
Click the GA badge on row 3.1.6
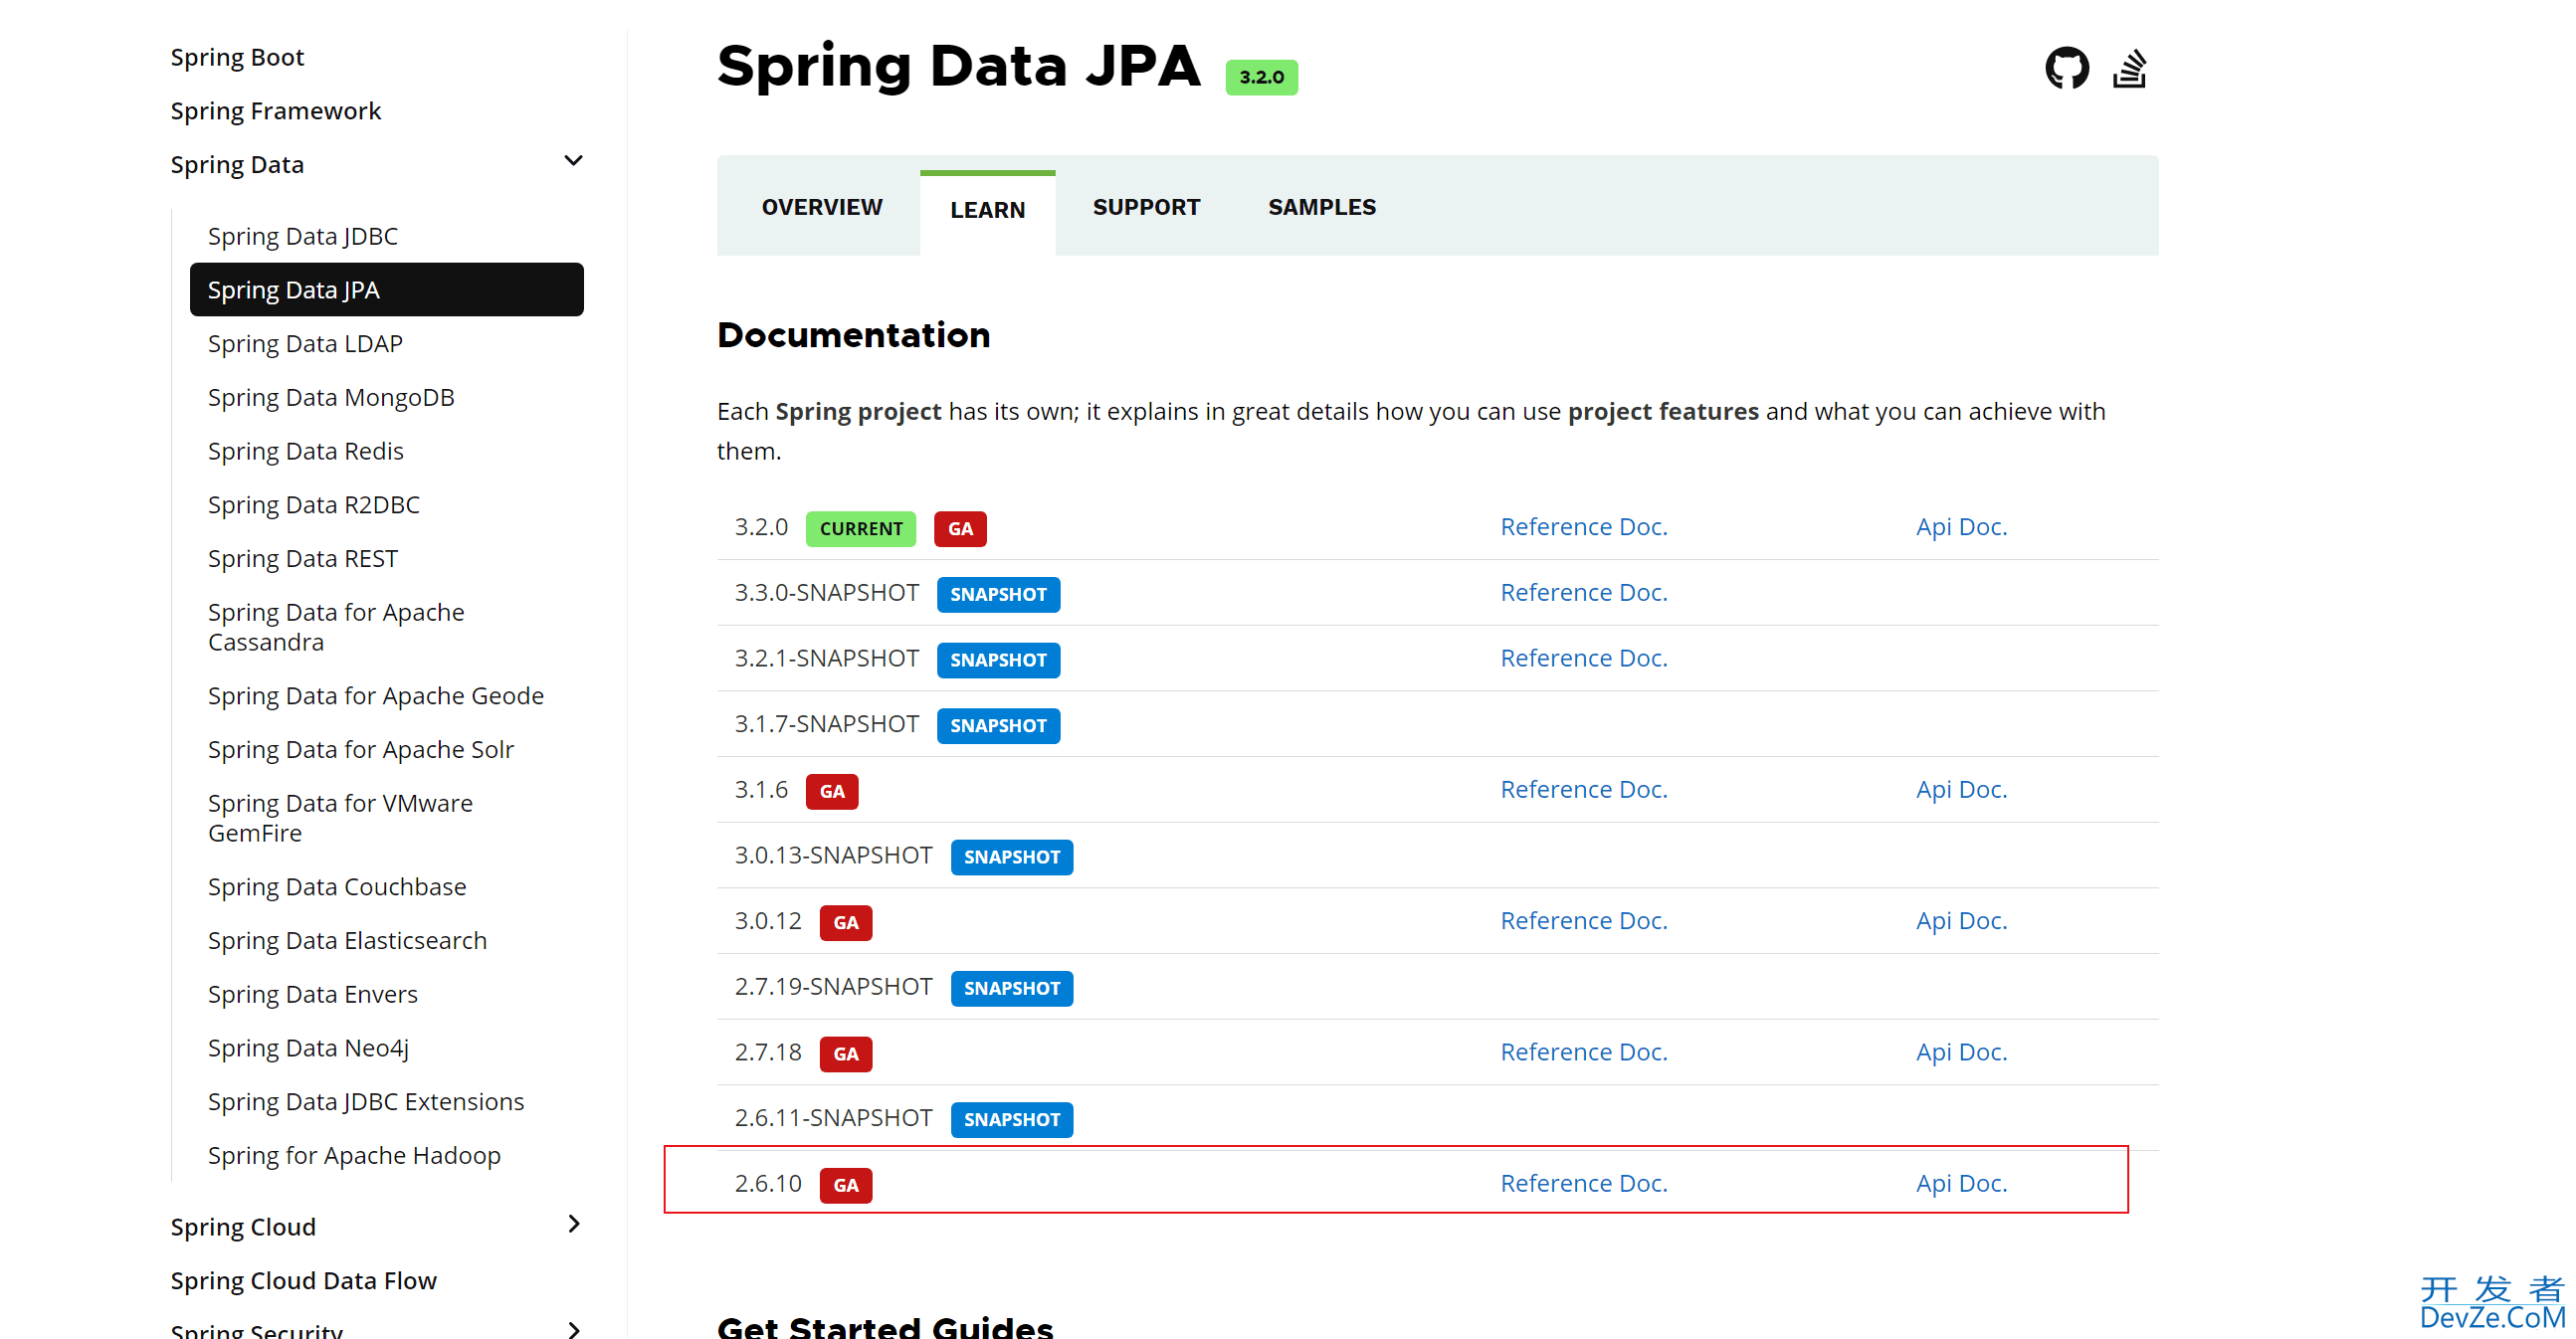832,792
